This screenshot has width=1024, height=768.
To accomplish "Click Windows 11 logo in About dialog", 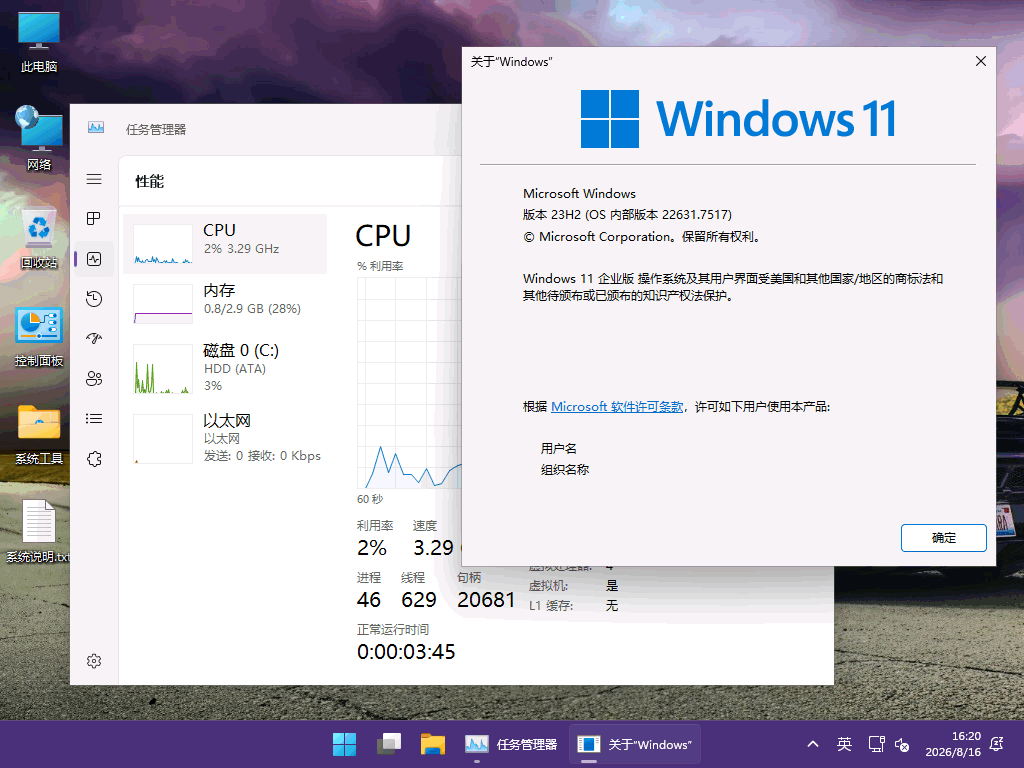I will [x=738, y=119].
